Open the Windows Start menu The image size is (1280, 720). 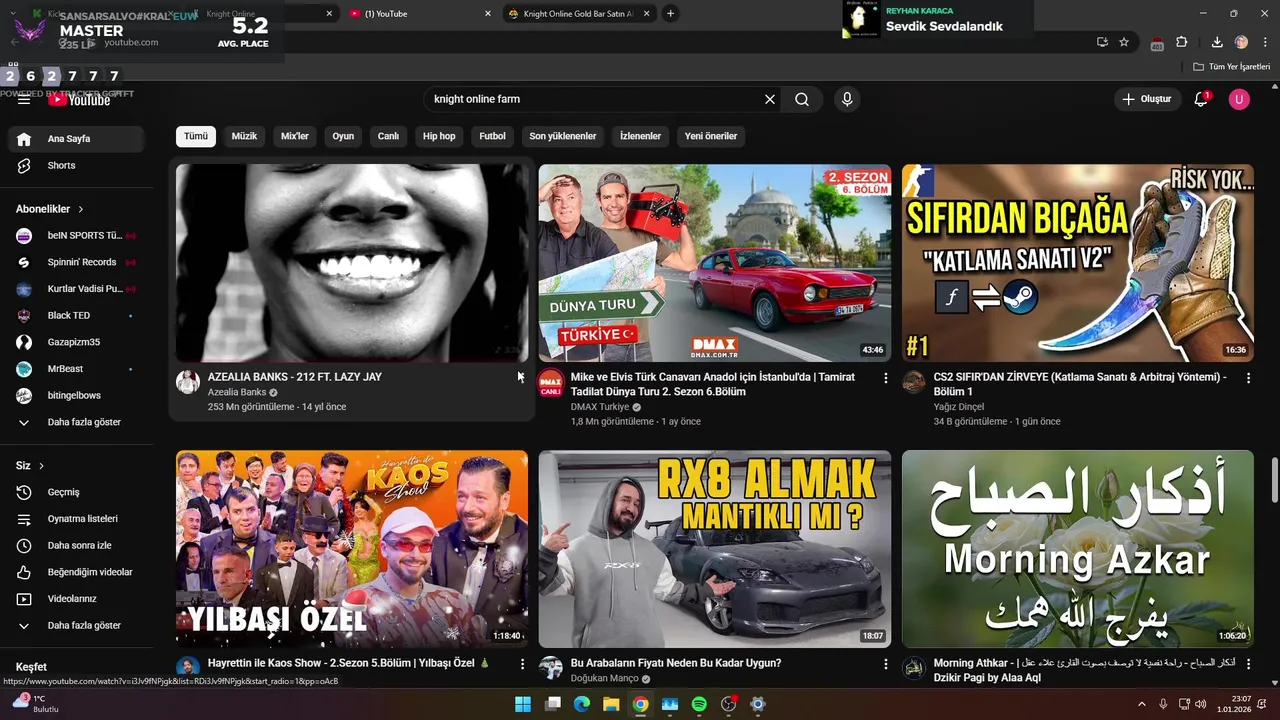coord(523,704)
